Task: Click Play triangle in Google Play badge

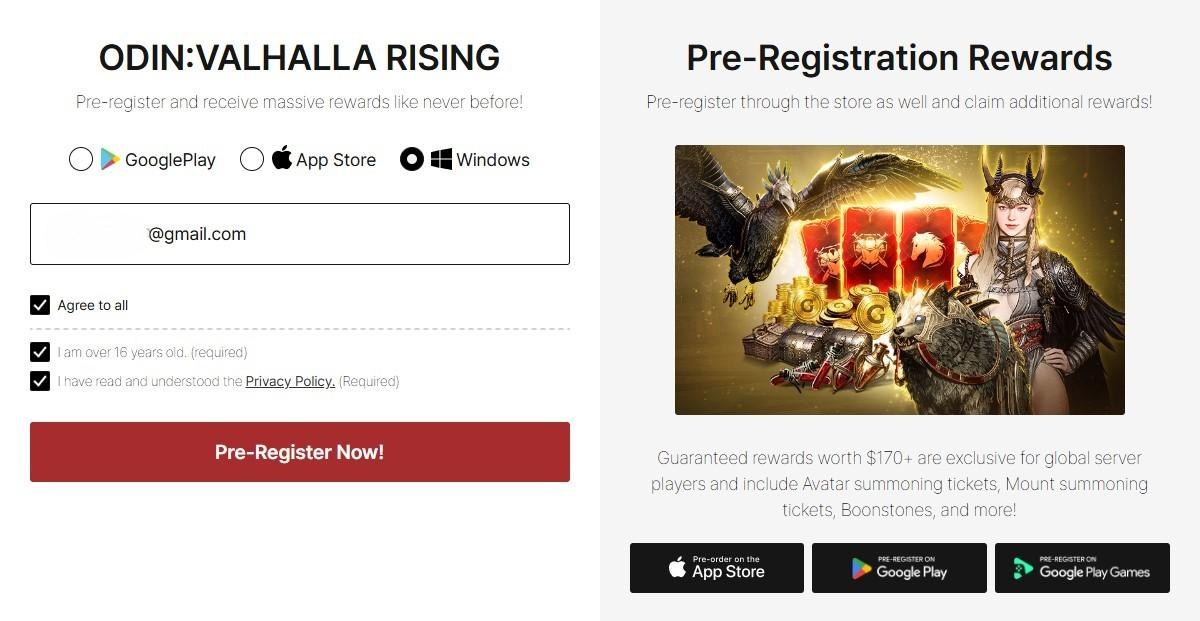Action: [x=861, y=568]
